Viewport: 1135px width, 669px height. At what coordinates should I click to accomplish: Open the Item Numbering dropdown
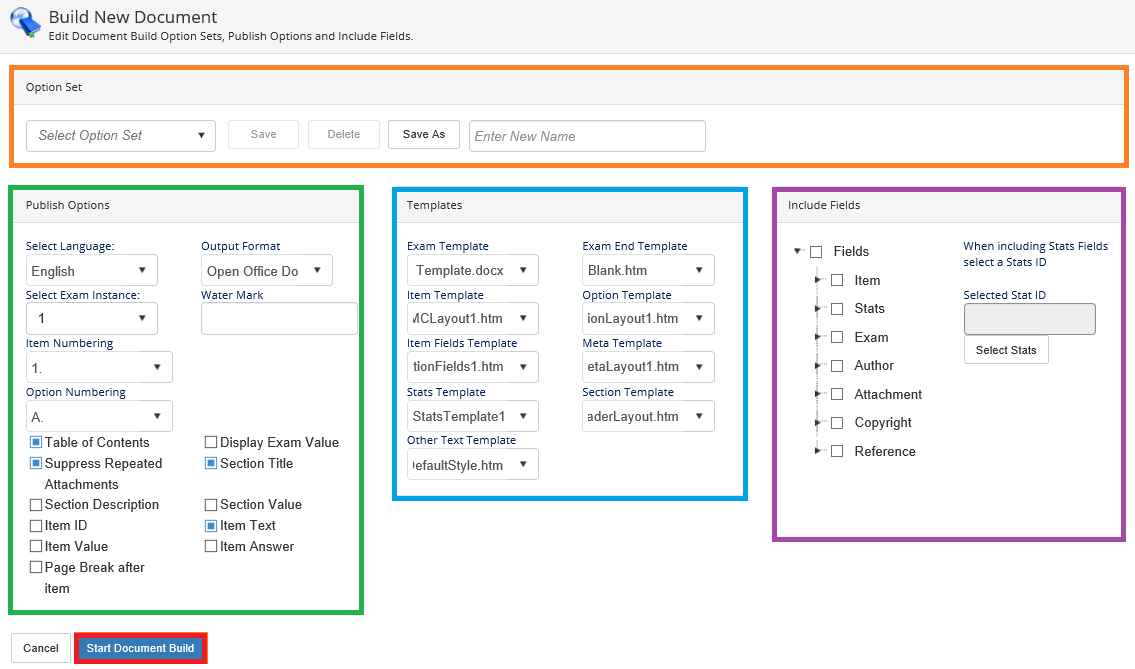click(x=99, y=367)
